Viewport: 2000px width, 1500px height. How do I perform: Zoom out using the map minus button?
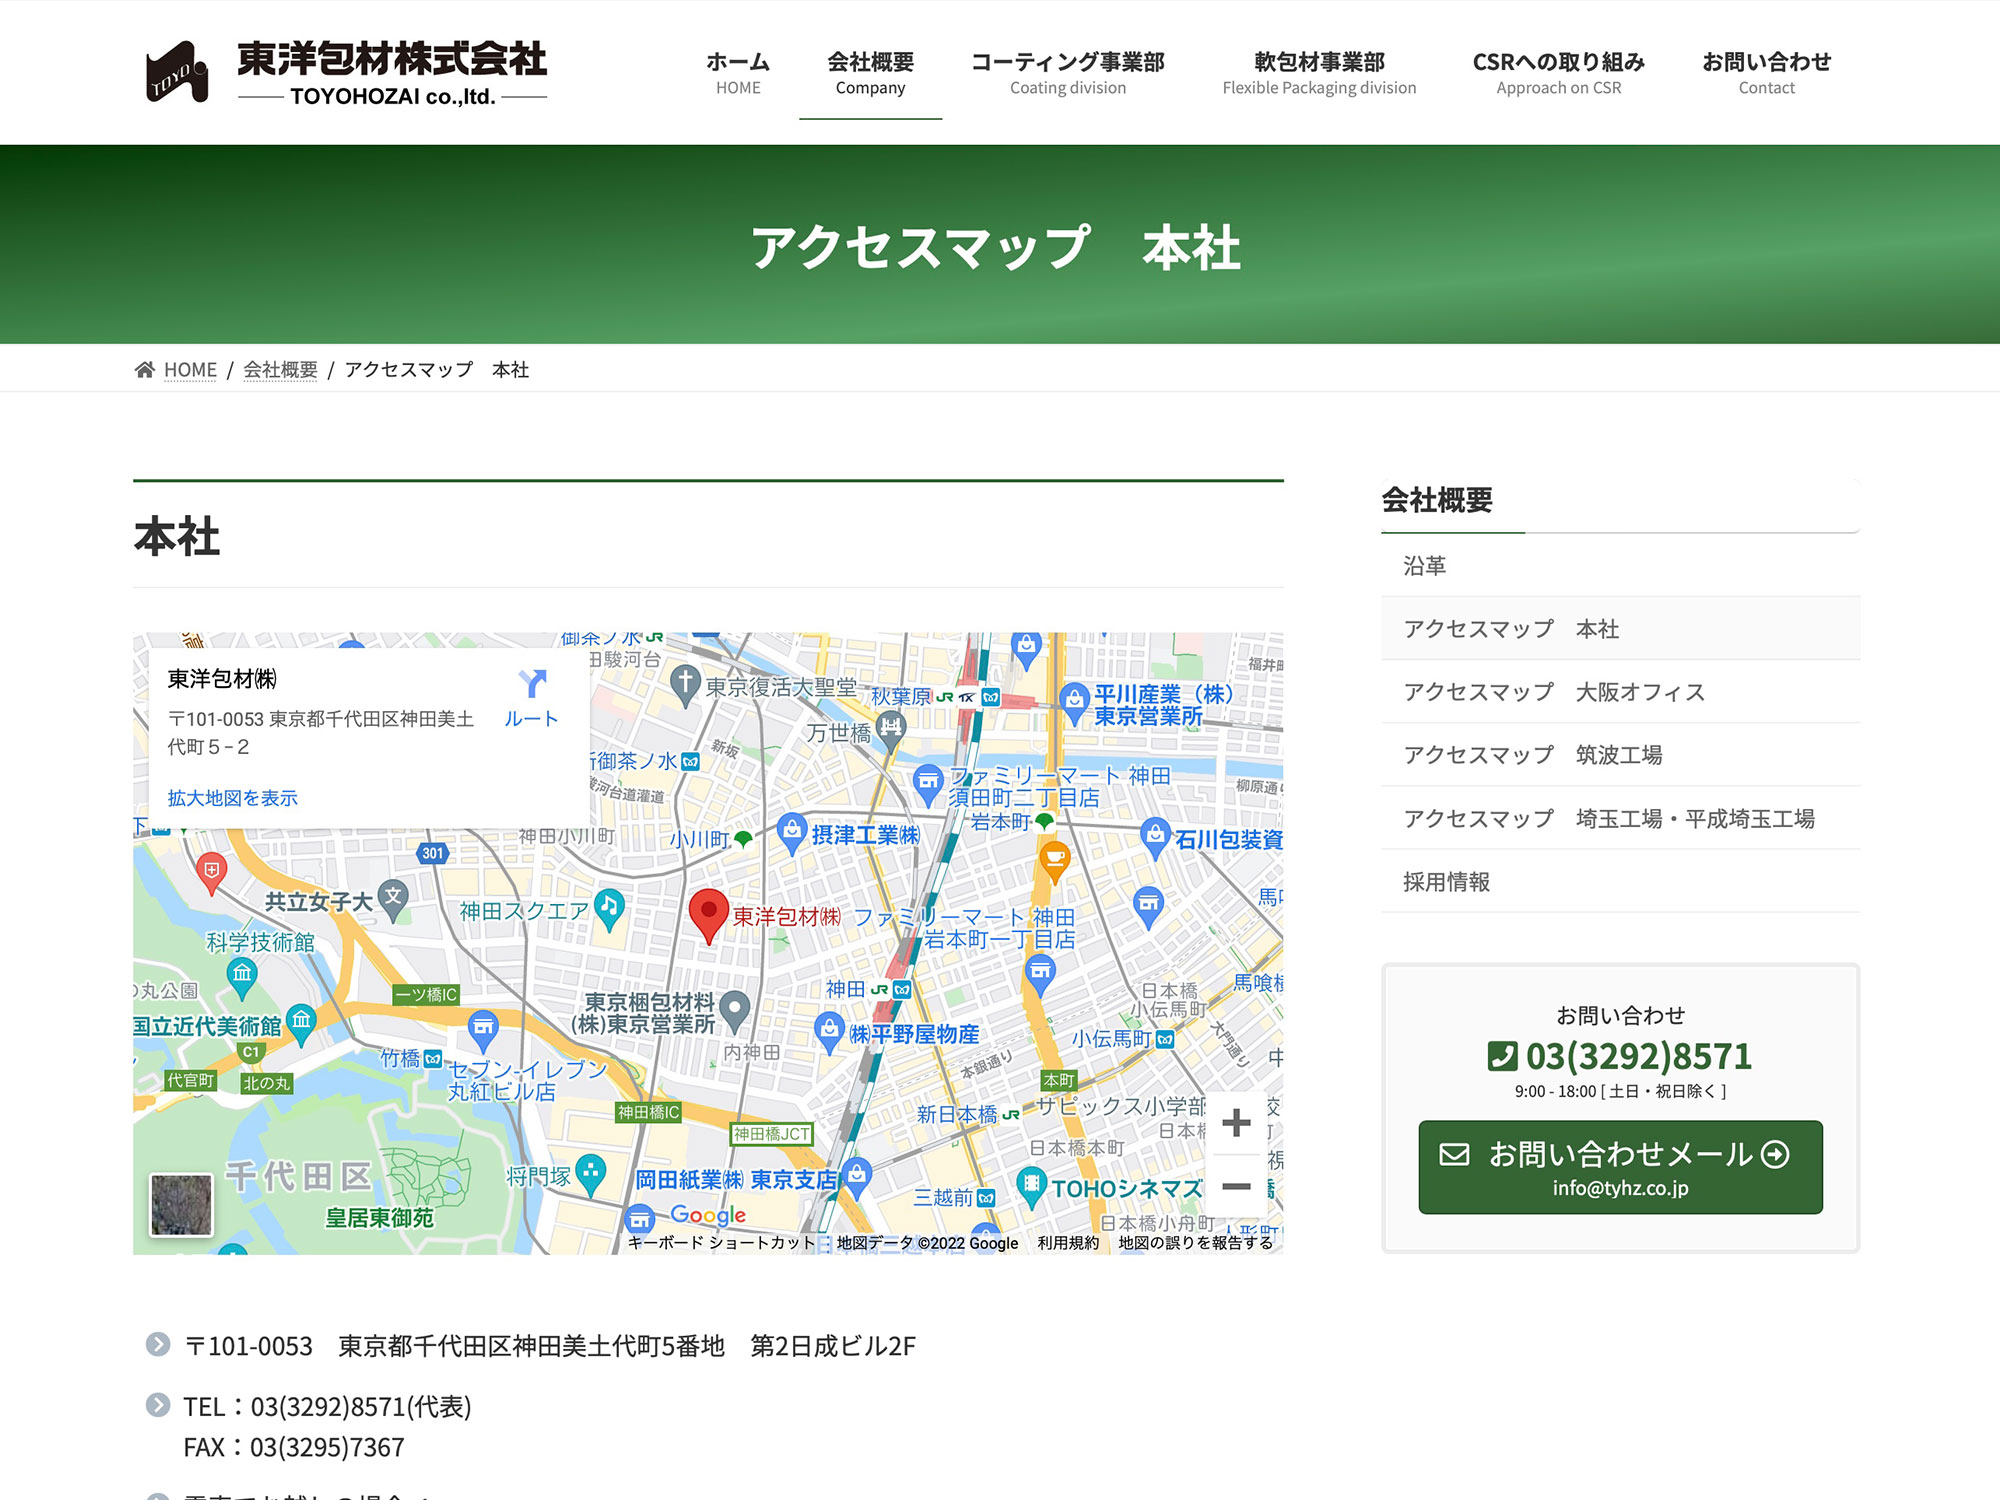(x=1236, y=1184)
